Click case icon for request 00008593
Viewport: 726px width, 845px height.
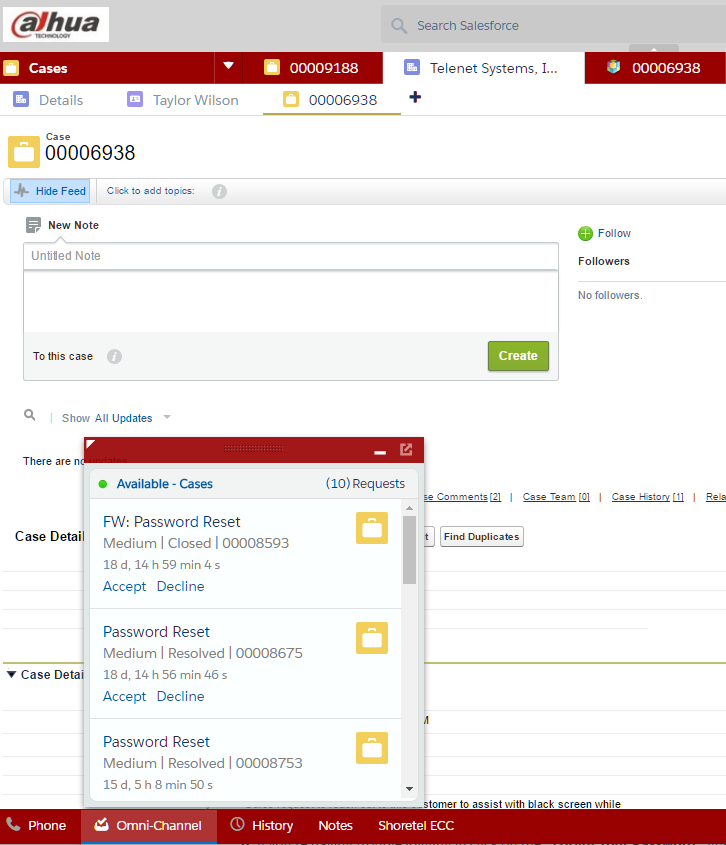pyautogui.click(x=372, y=528)
